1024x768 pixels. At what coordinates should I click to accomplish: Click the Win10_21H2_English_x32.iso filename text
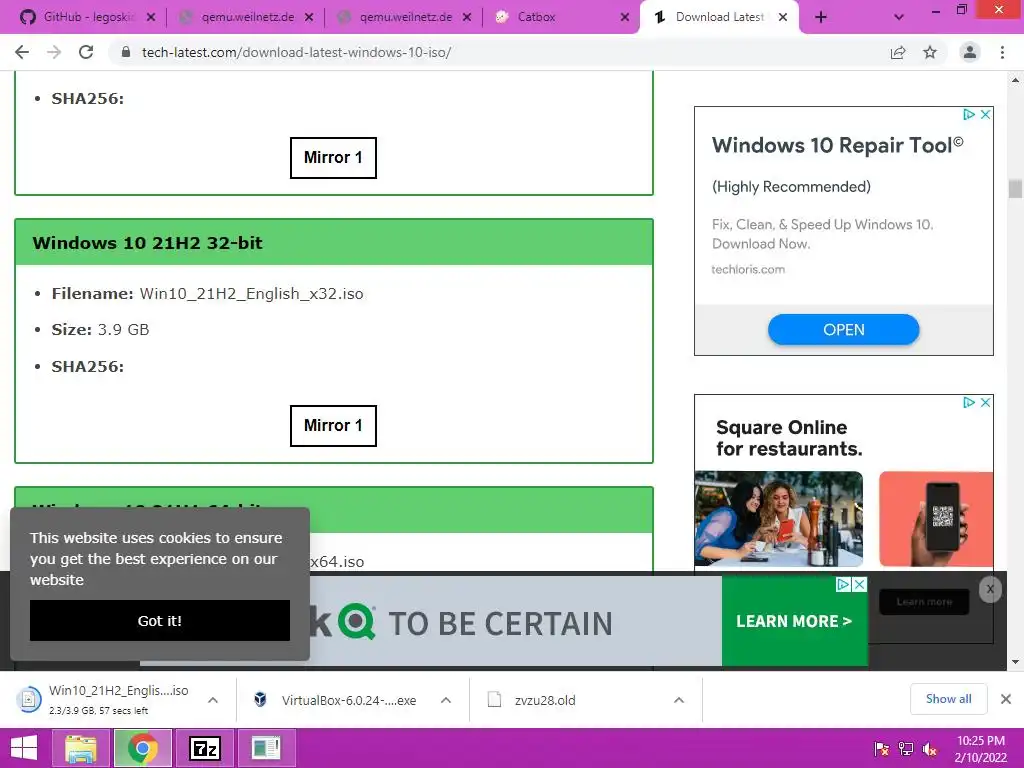point(251,294)
